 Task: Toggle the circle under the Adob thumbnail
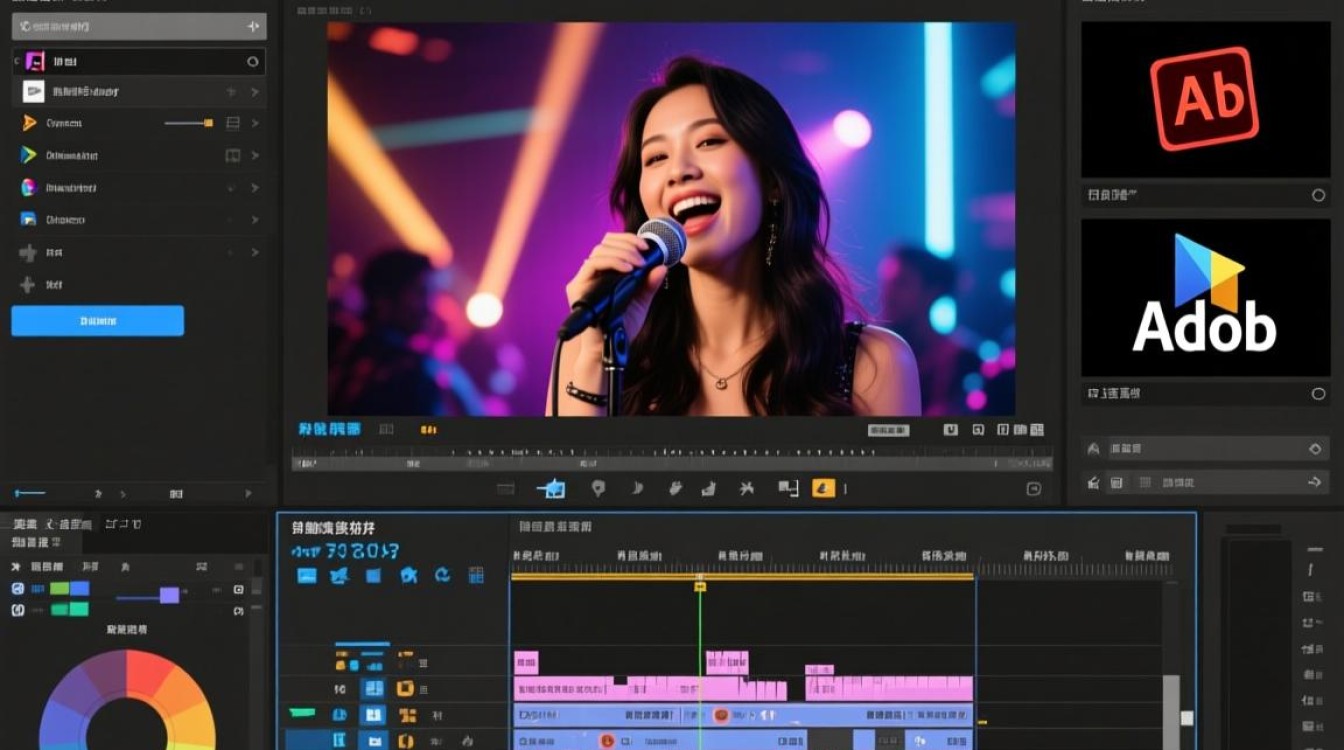[1318, 394]
